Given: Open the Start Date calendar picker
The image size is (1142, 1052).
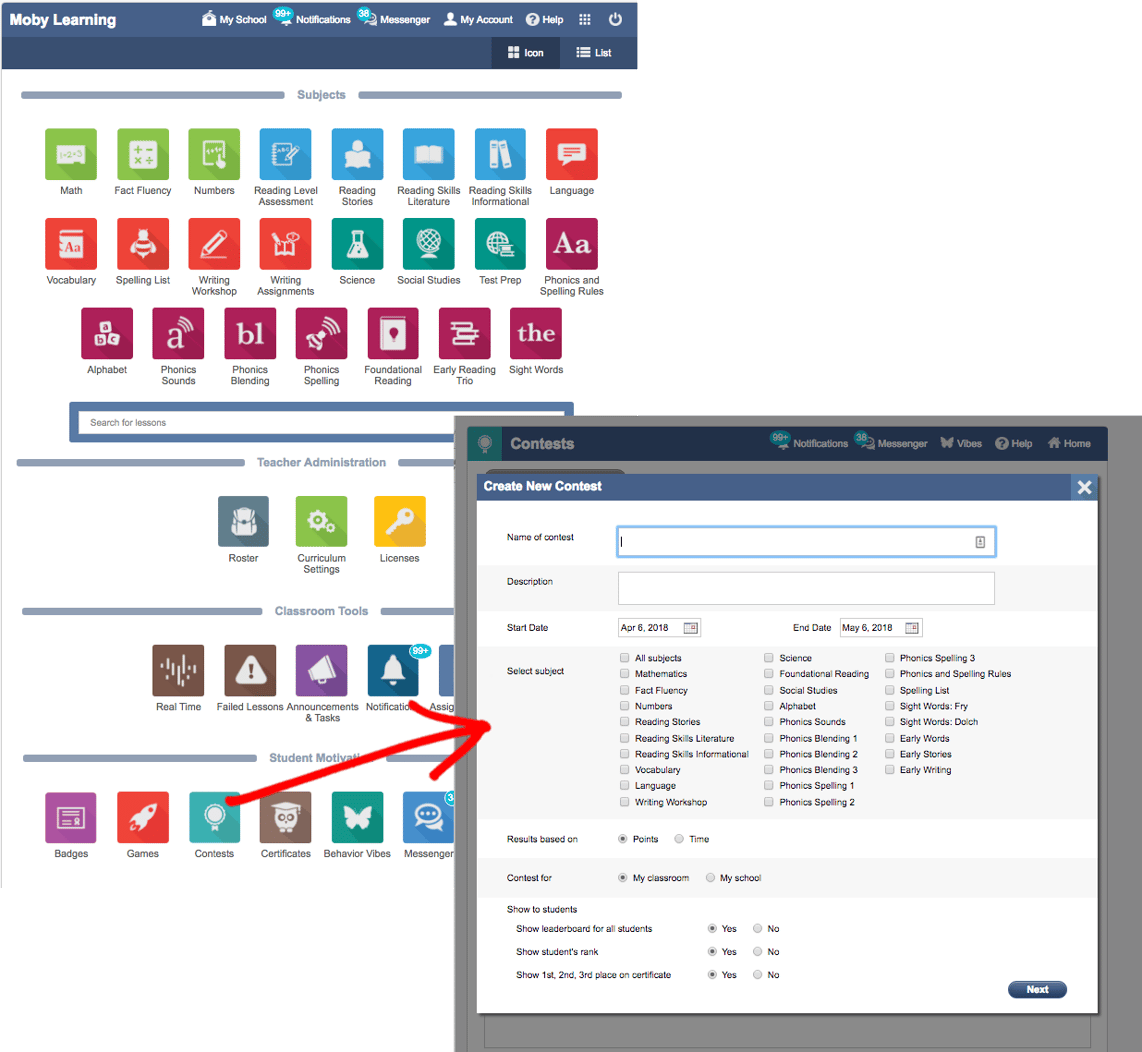Looking at the screenshot, I should (x=690, y=628).
